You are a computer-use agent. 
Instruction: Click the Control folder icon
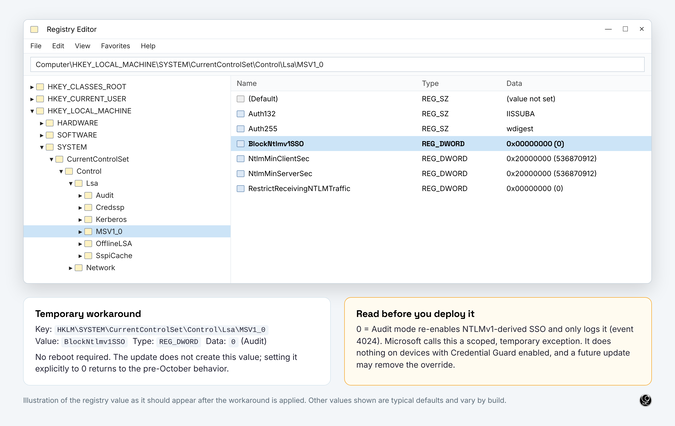point(69,171)
